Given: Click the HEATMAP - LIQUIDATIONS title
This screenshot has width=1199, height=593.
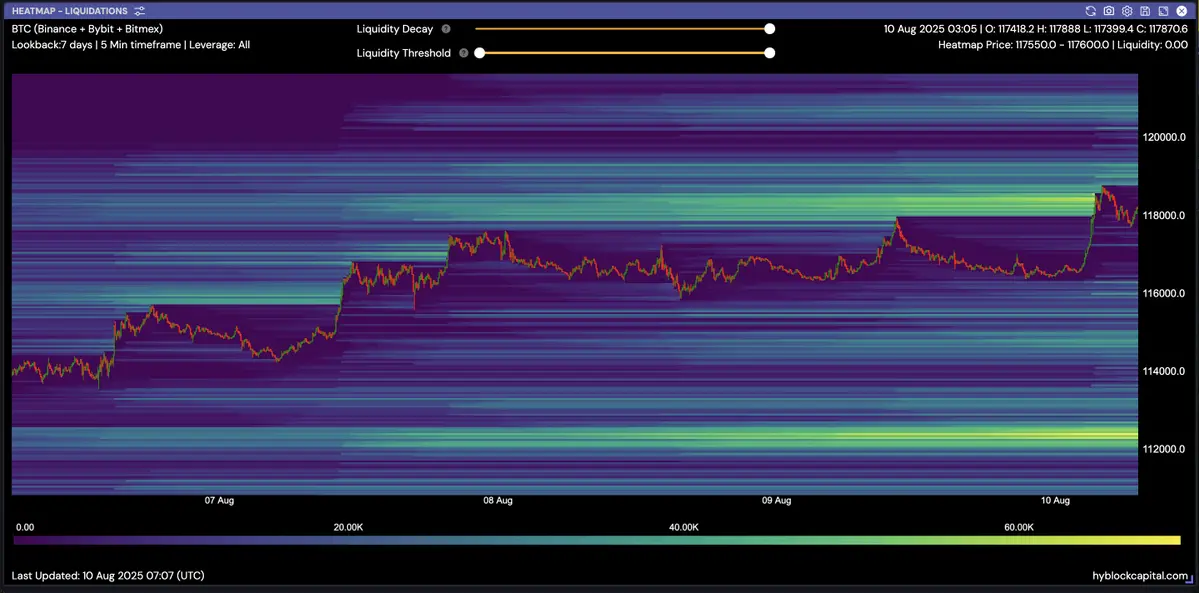Looking at the screenshot, I should pos(70,11).
